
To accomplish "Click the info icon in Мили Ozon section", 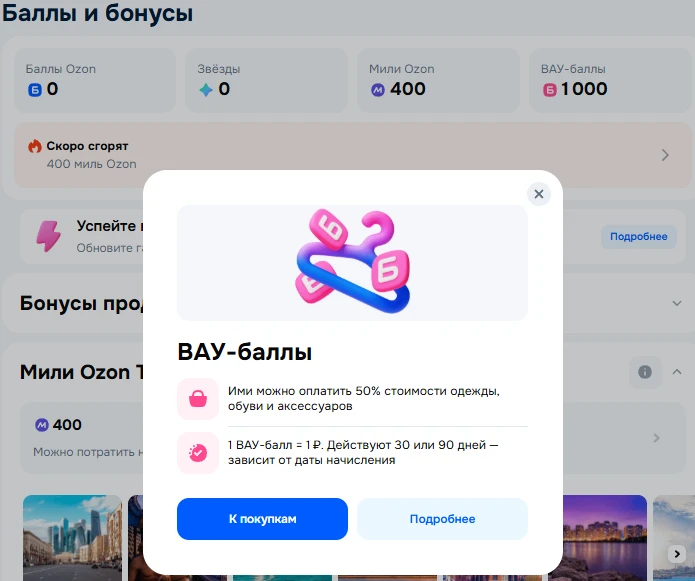I will point(645,372).
